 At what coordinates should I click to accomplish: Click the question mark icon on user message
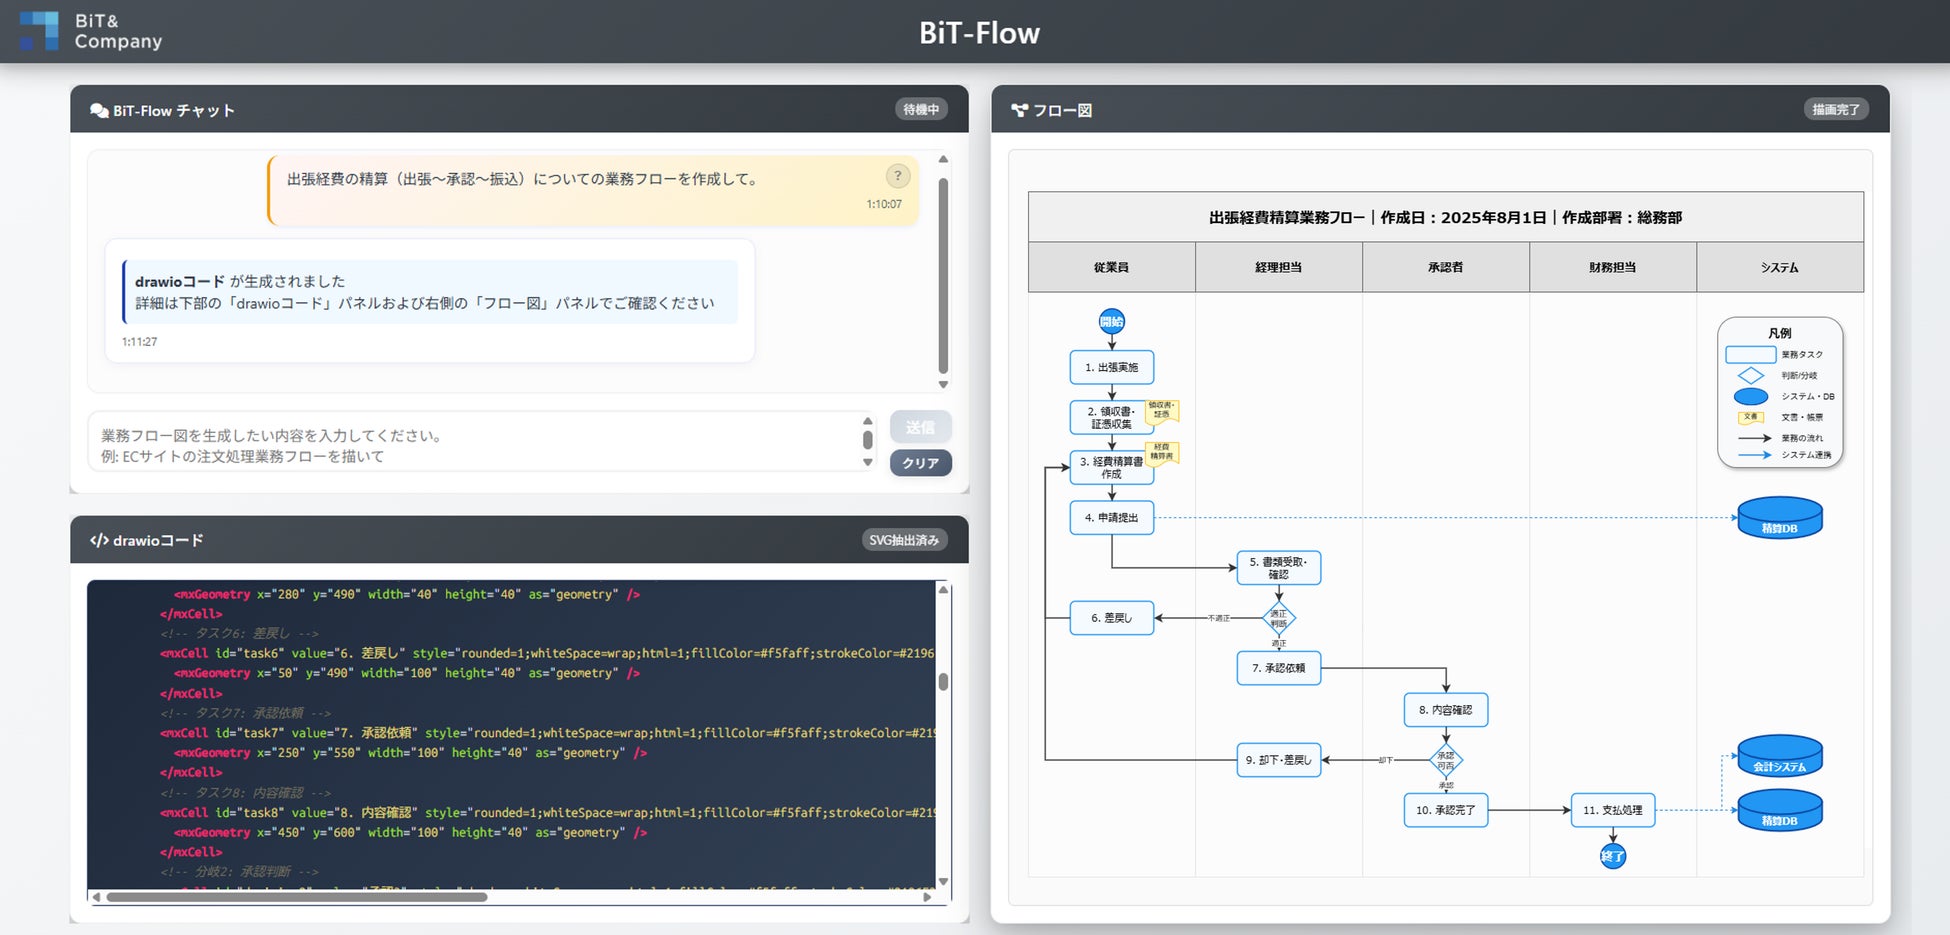pyautogui.click(x=898, y=176)
